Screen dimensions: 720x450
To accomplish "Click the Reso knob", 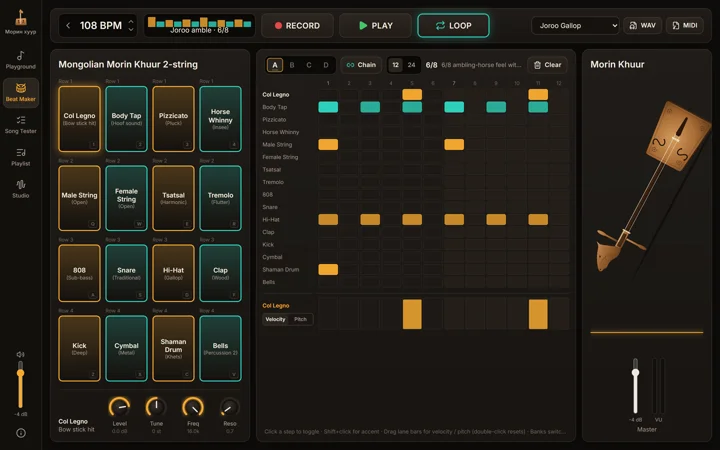I will pos(230,407).
